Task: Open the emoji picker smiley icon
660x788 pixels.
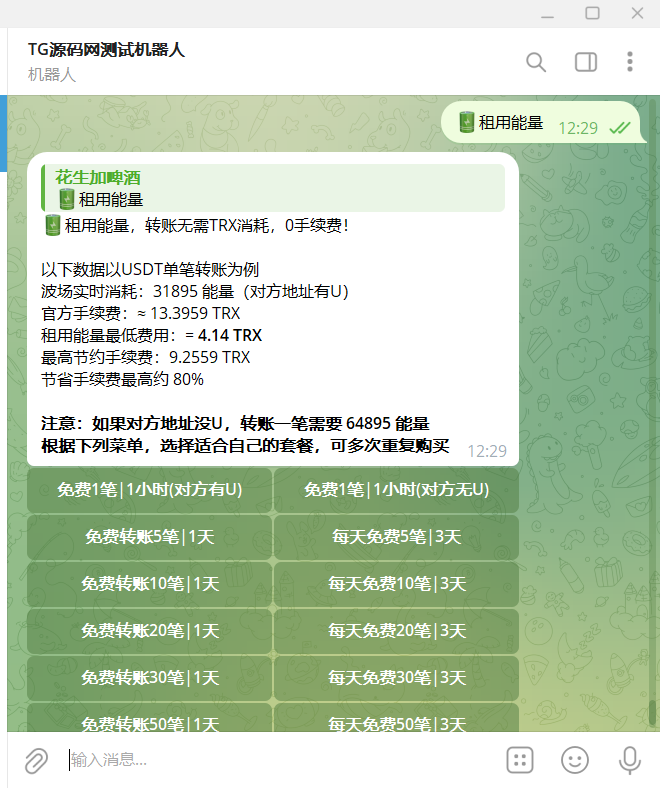Action: click(574, 760)
